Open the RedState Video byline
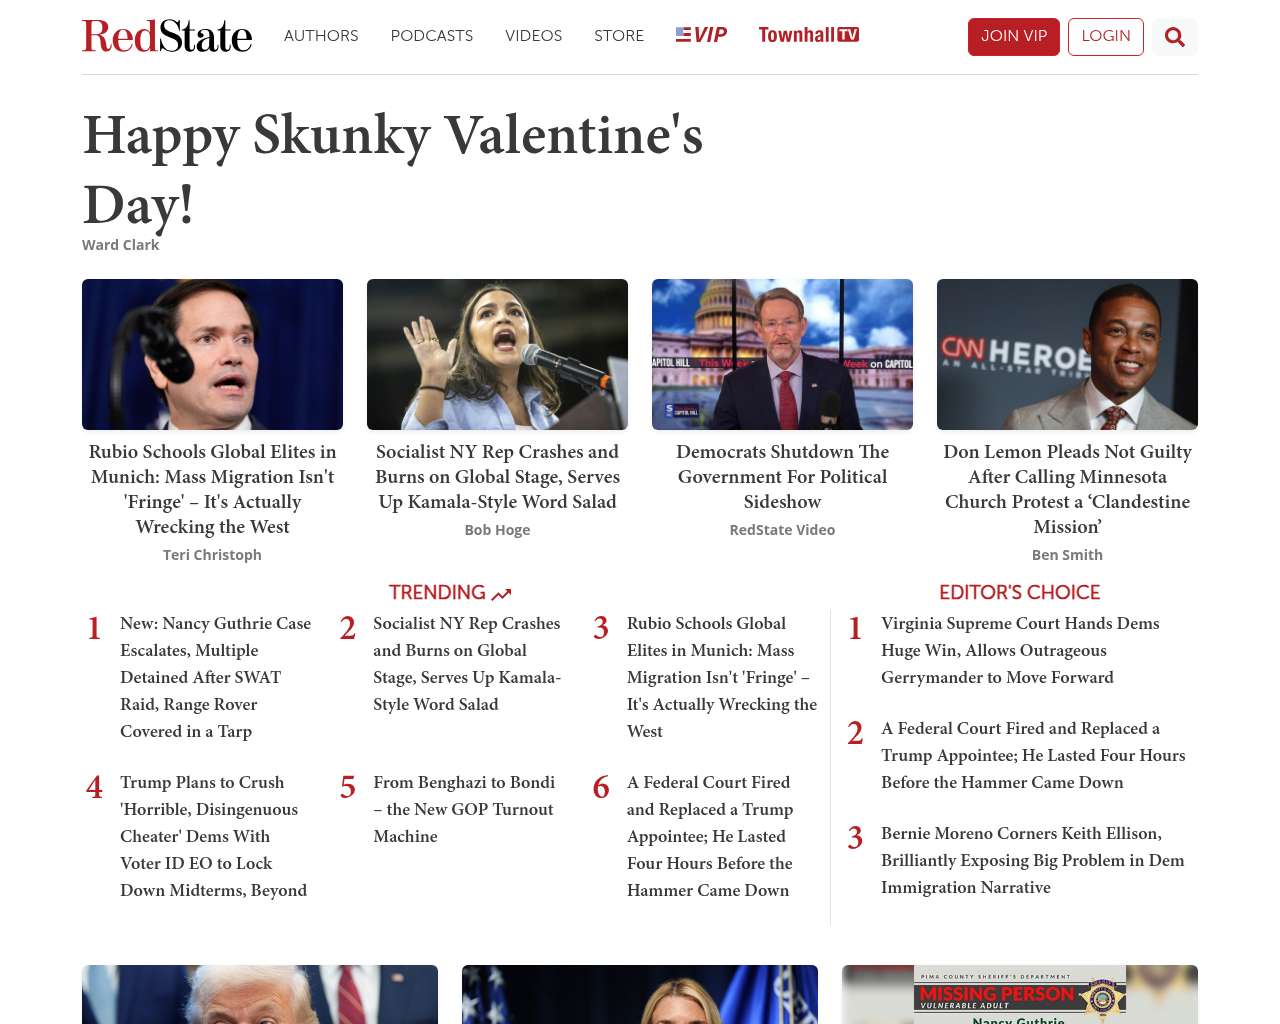This screenshot has height=1024, width=1280. pyautogui.click(x=782, y=530)
